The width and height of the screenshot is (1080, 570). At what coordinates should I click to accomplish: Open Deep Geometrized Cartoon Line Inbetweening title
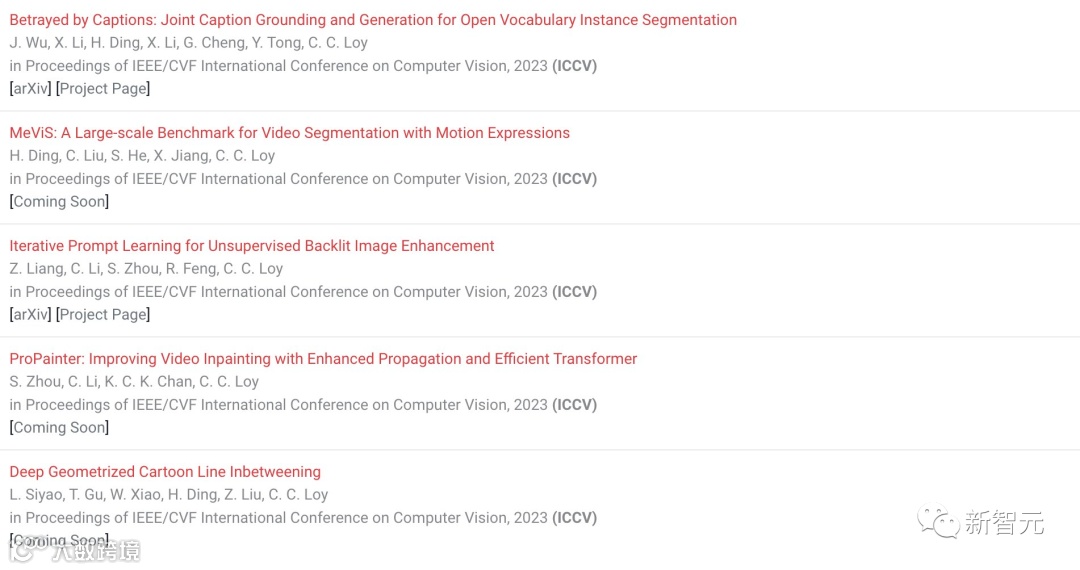click(165, 472)
